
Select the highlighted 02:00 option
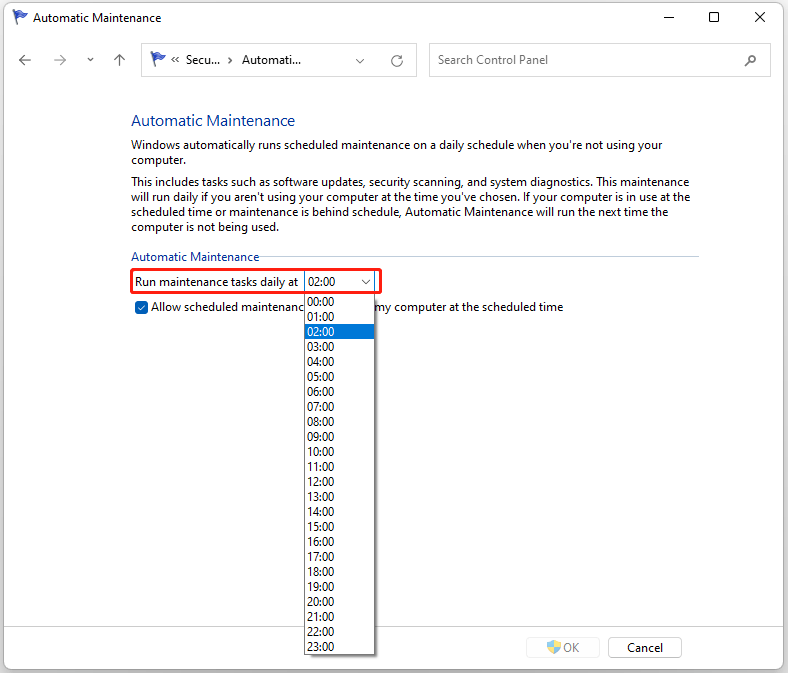pos(339,332)
